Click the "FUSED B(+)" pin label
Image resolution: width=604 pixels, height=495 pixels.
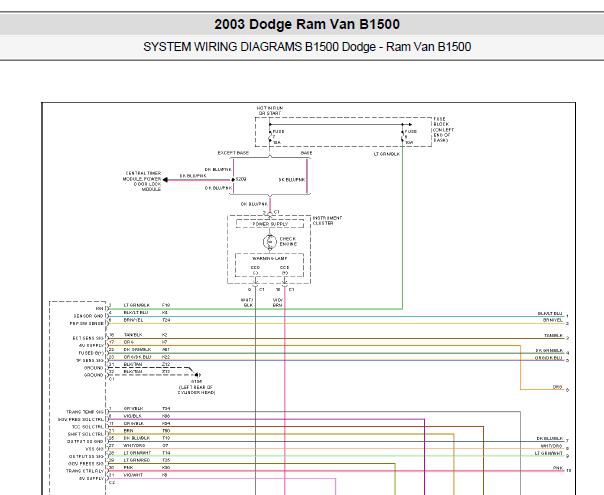(91, 353)
